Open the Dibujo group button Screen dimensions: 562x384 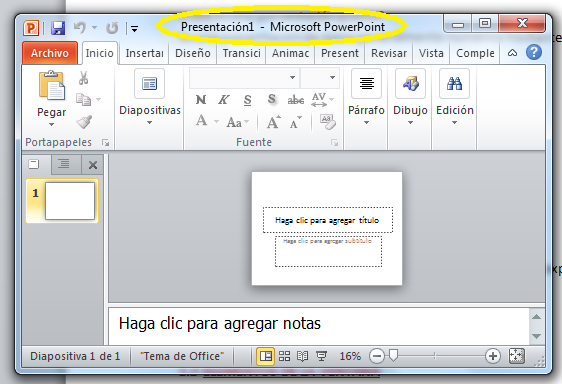(x=410, y=97)
